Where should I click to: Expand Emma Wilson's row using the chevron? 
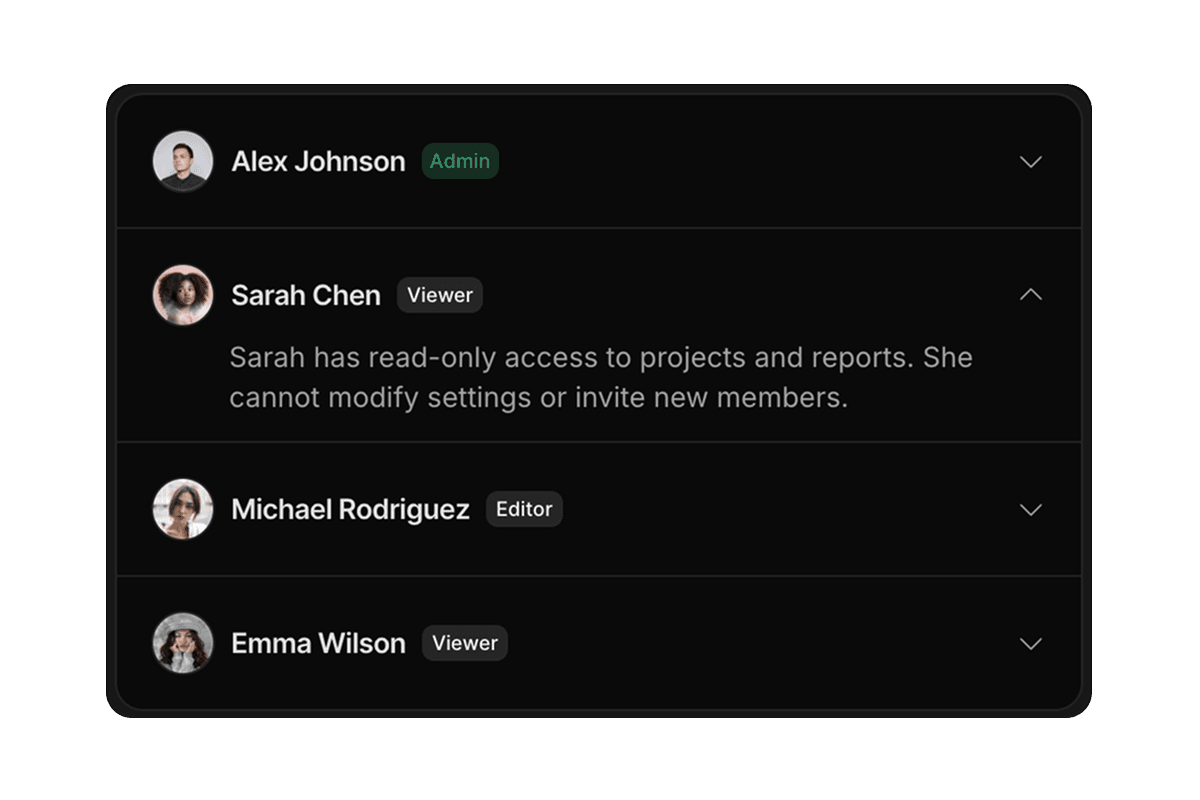tap(1030, 644)
